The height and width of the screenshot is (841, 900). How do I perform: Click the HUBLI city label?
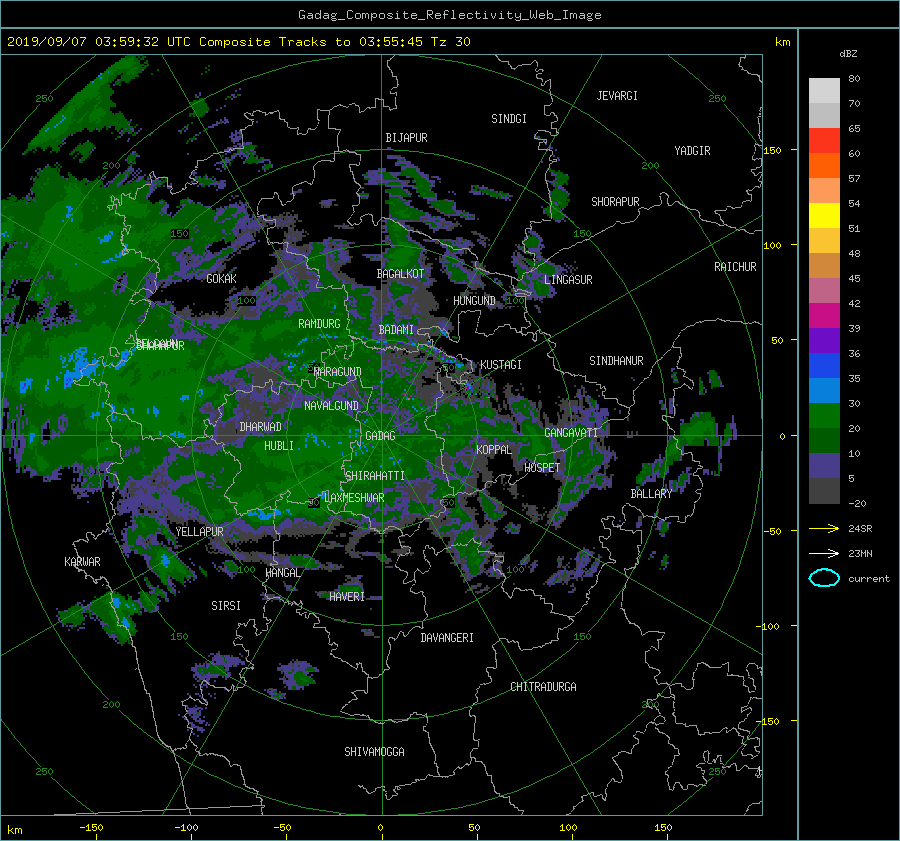click(279, 445)
